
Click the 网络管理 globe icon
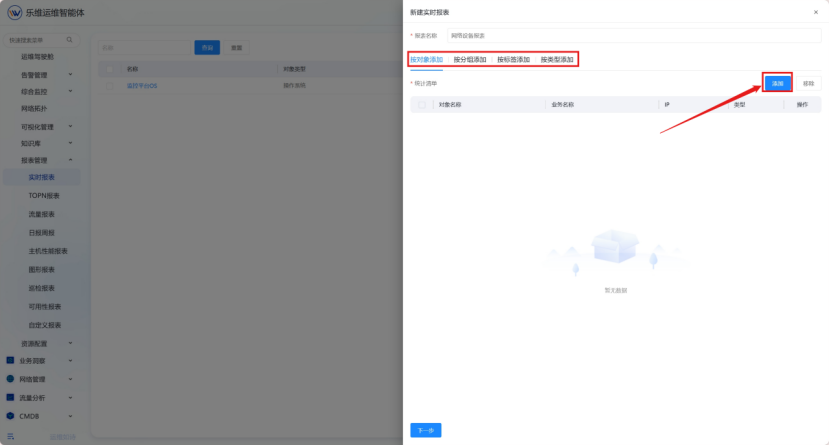[x=10, y=379]
